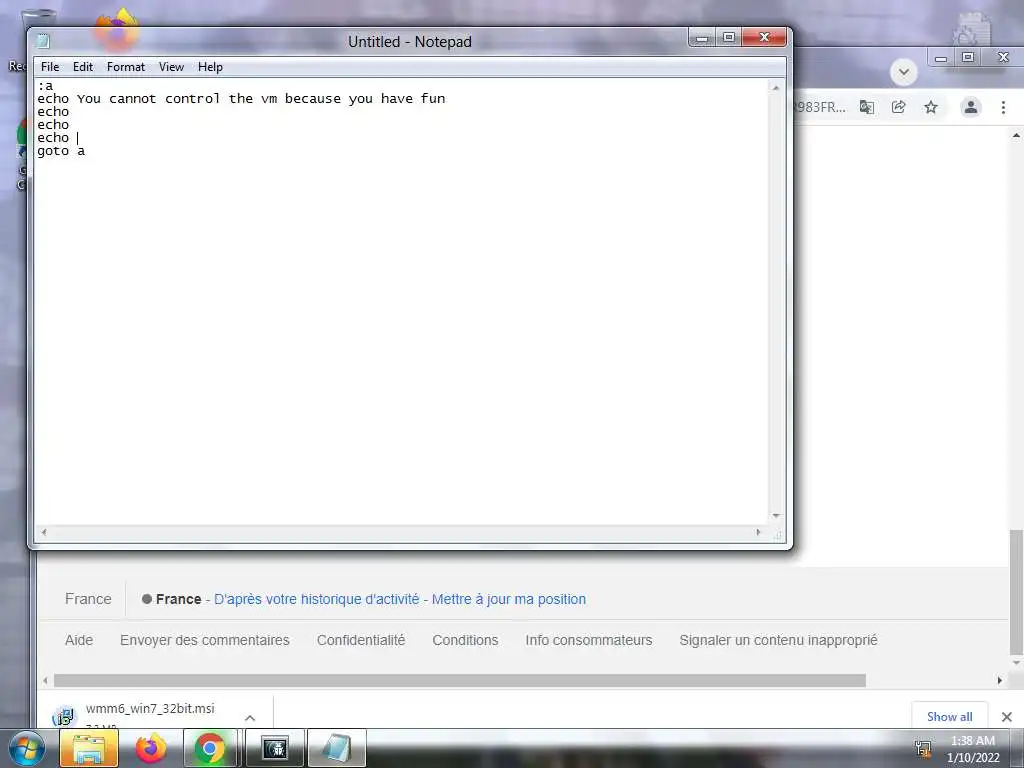The image size is (1024, 768).
Task: Click 'Envoyer des commentaires' footer link
Action: click(204, 640)
